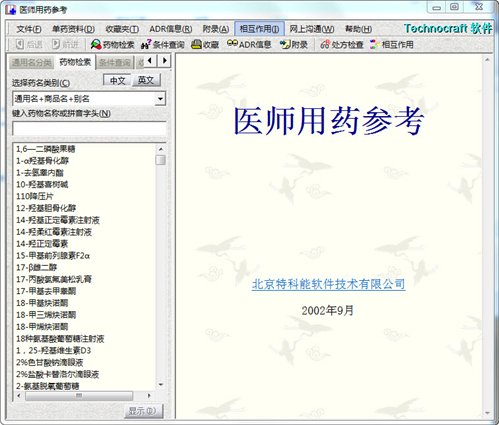Click the drug name input field
The image size is (499, 425).
[x=89, y=128]
